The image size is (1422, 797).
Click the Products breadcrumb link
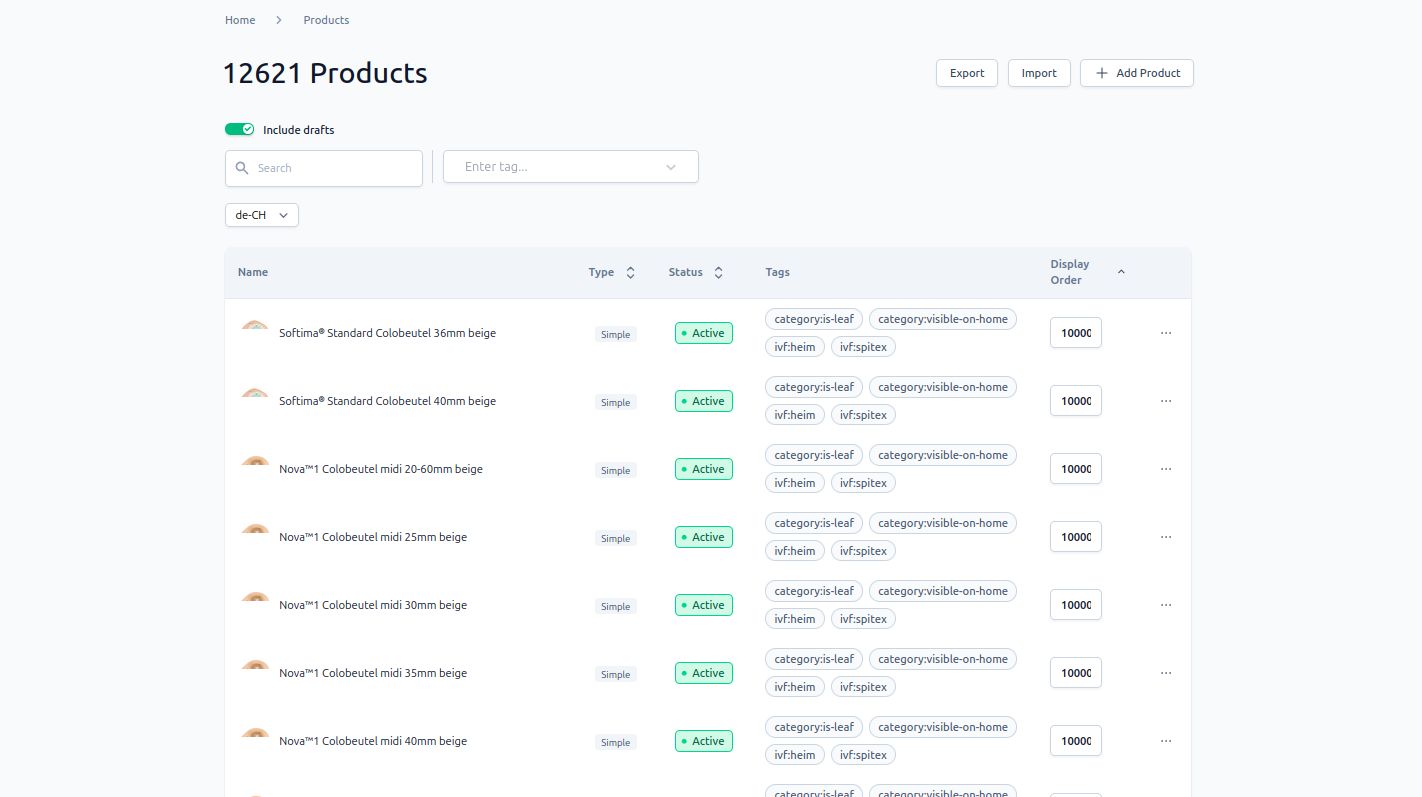tap(327, 20)
